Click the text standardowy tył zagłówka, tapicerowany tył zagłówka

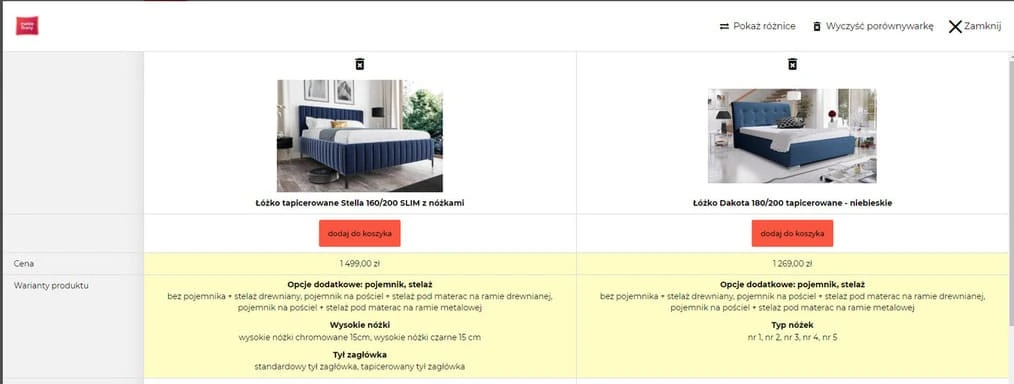click(x=360, y=367)
